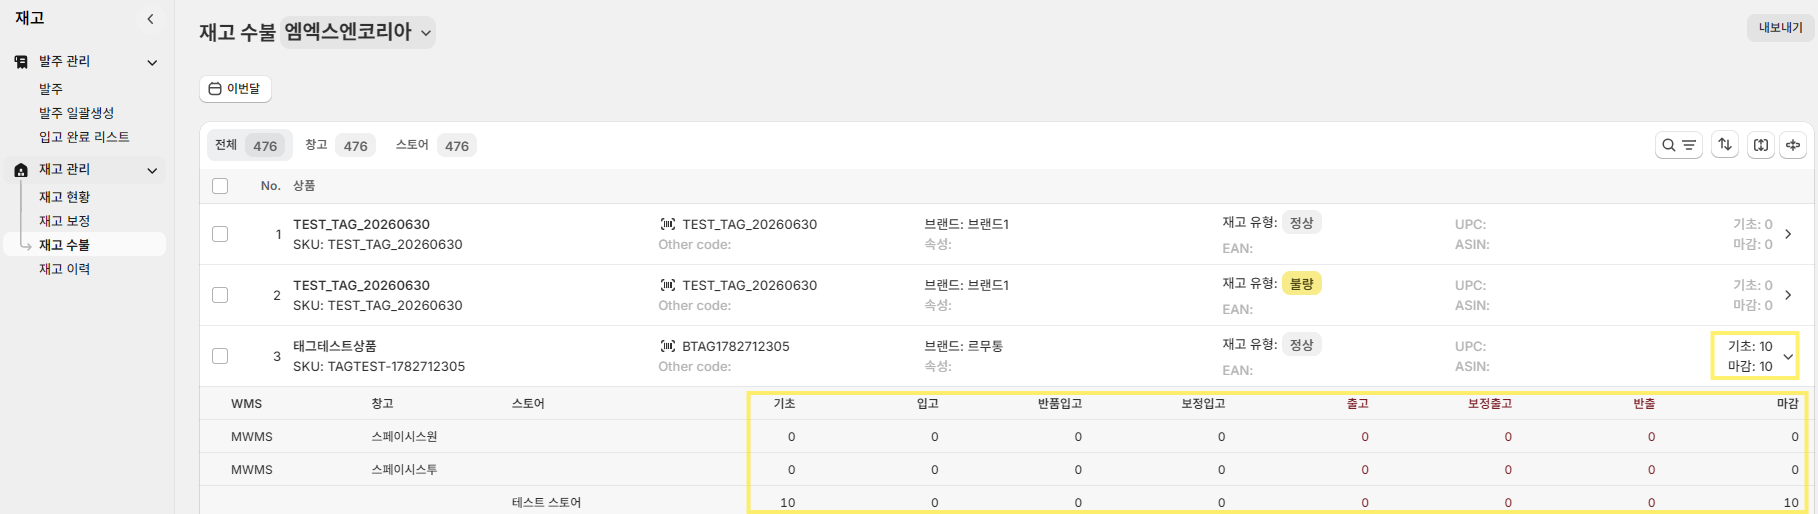Open 재고 현황 in the sidebar
1818x514 pixels.
[65, 197]
